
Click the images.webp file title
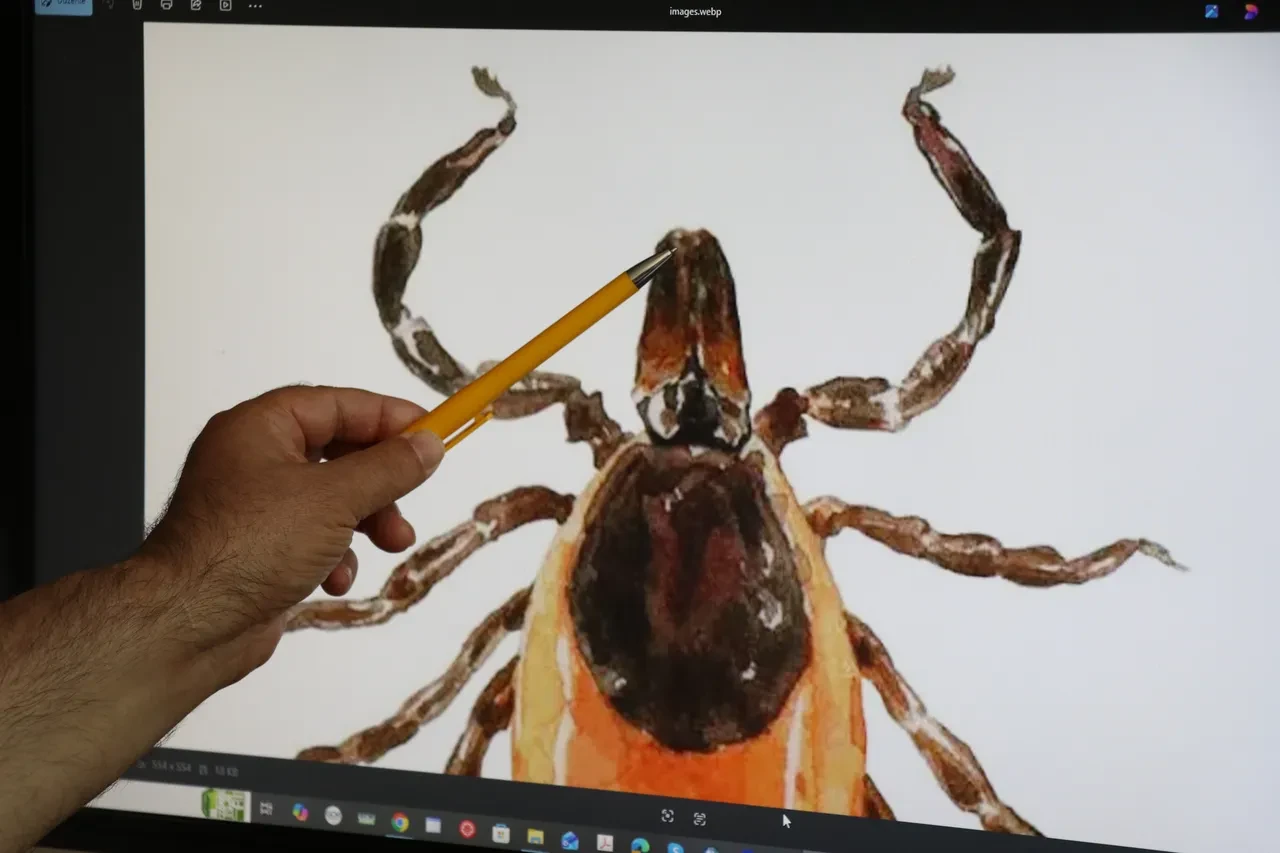[x=695, y=12]
